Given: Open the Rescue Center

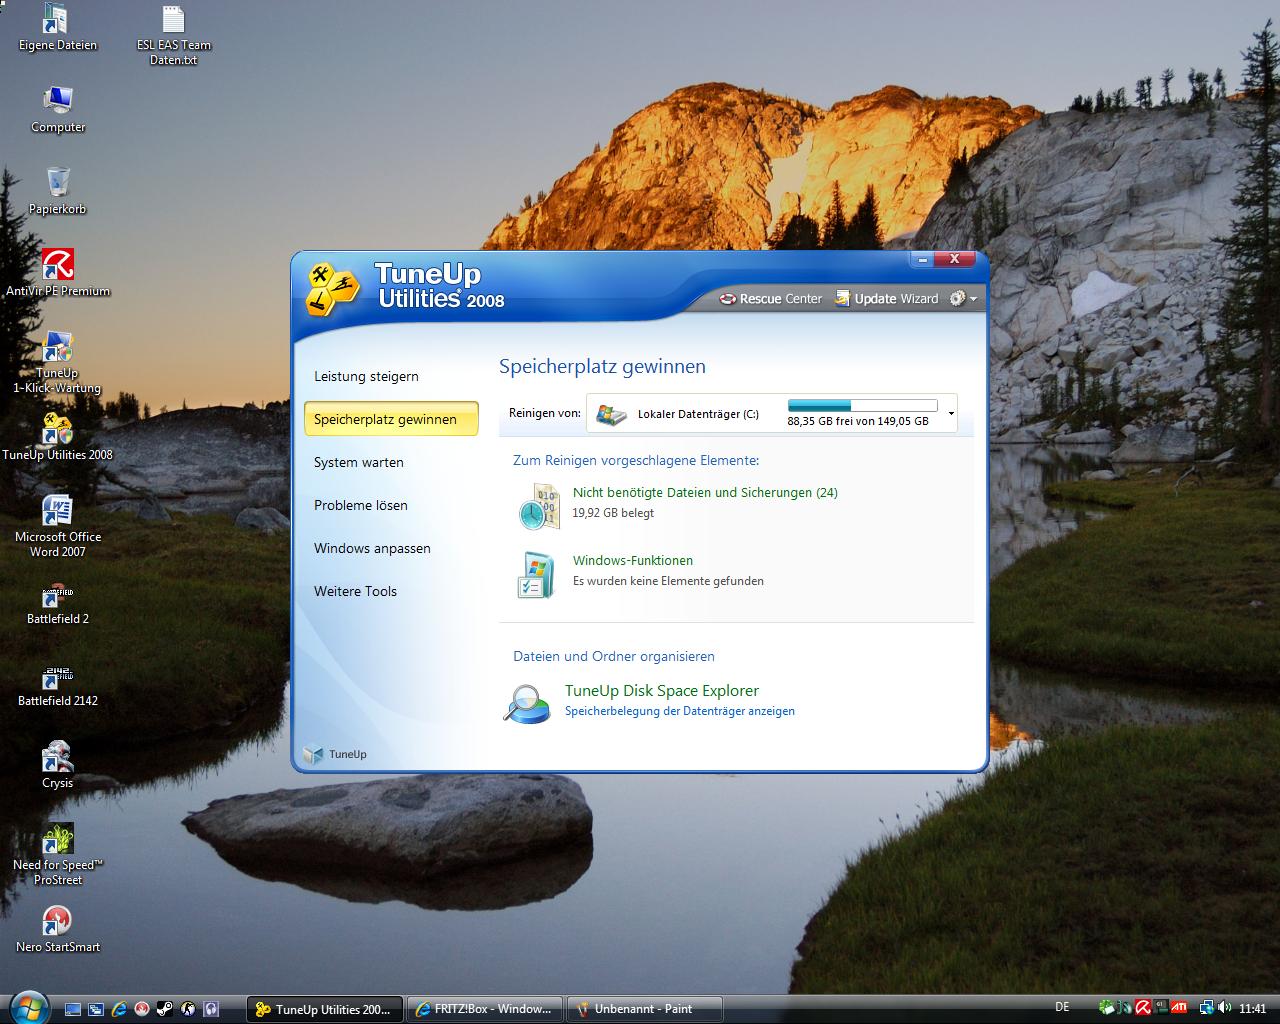Looking at the screenshot, I should pyautogui.click(x=771, y=298).
